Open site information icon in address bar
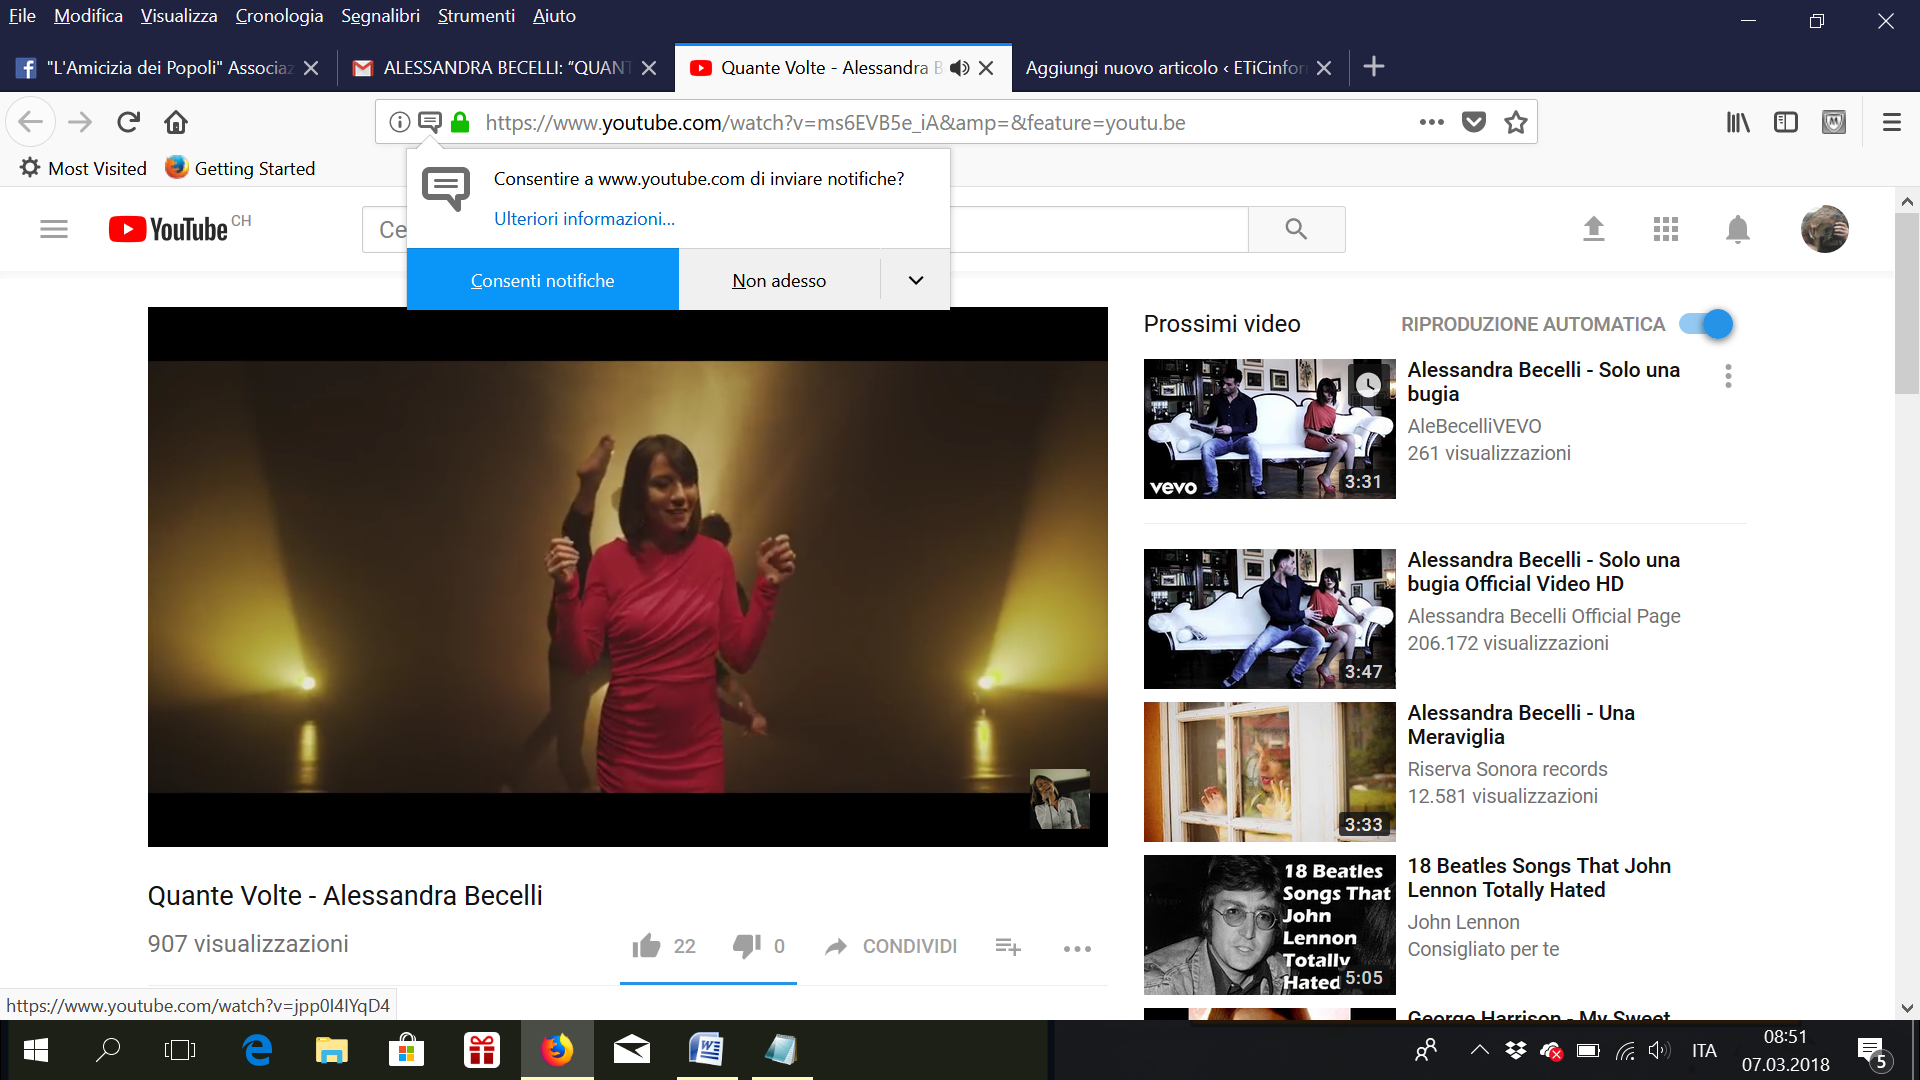1920x1080 pixels. pyautogui.click(x=400, y=122)
